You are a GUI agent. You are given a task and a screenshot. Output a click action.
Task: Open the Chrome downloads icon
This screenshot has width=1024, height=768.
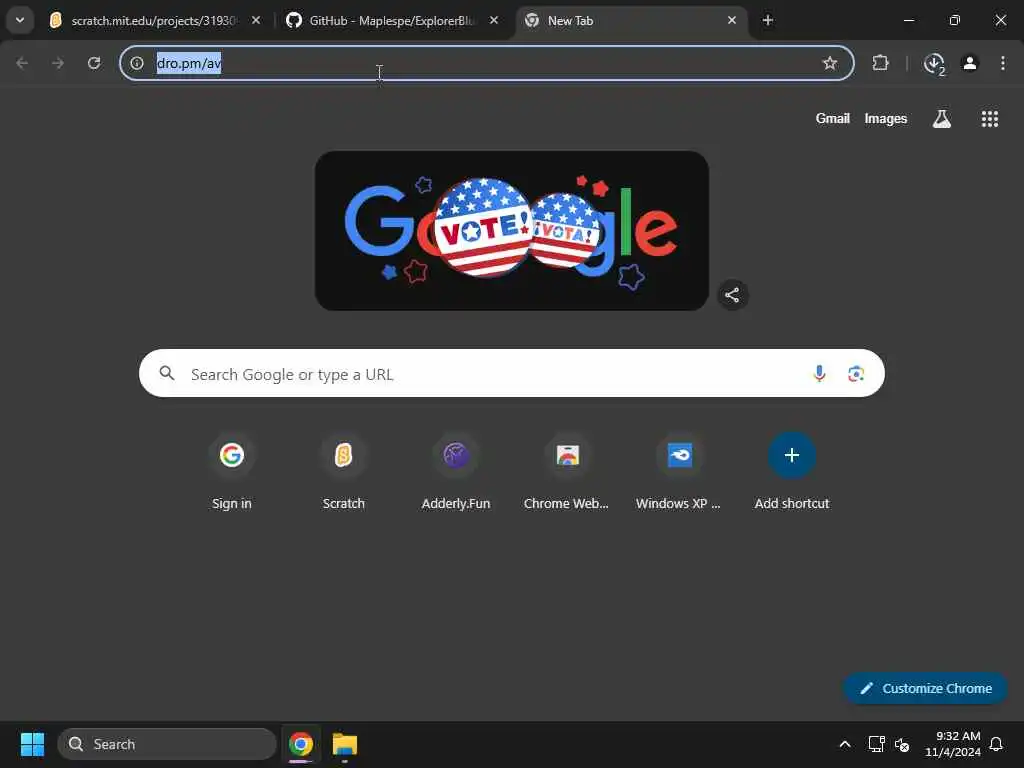935,63
